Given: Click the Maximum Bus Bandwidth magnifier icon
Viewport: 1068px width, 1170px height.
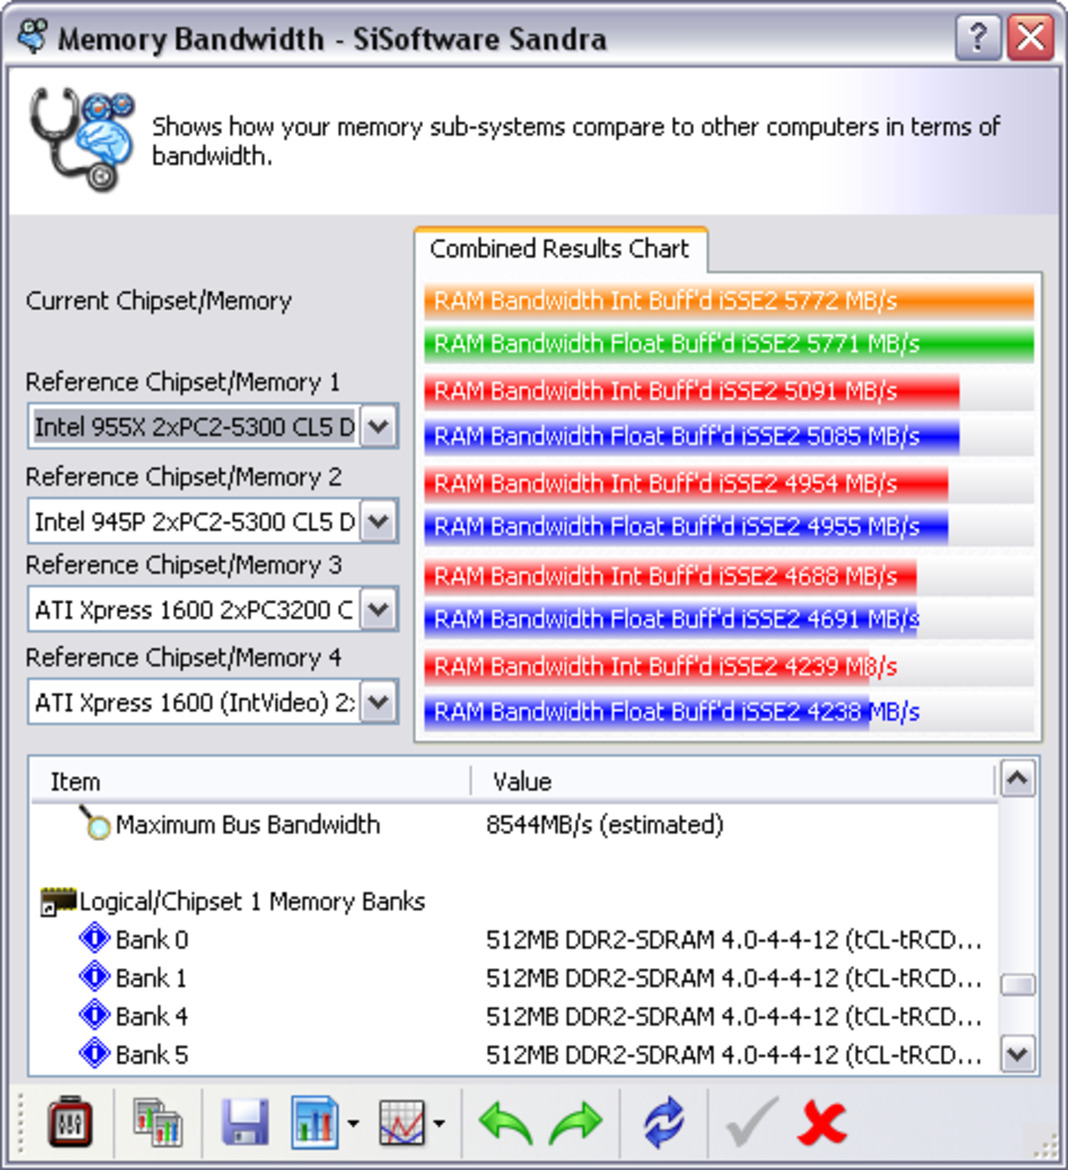Looking at the screenshot, I should (x=94, y=823).
